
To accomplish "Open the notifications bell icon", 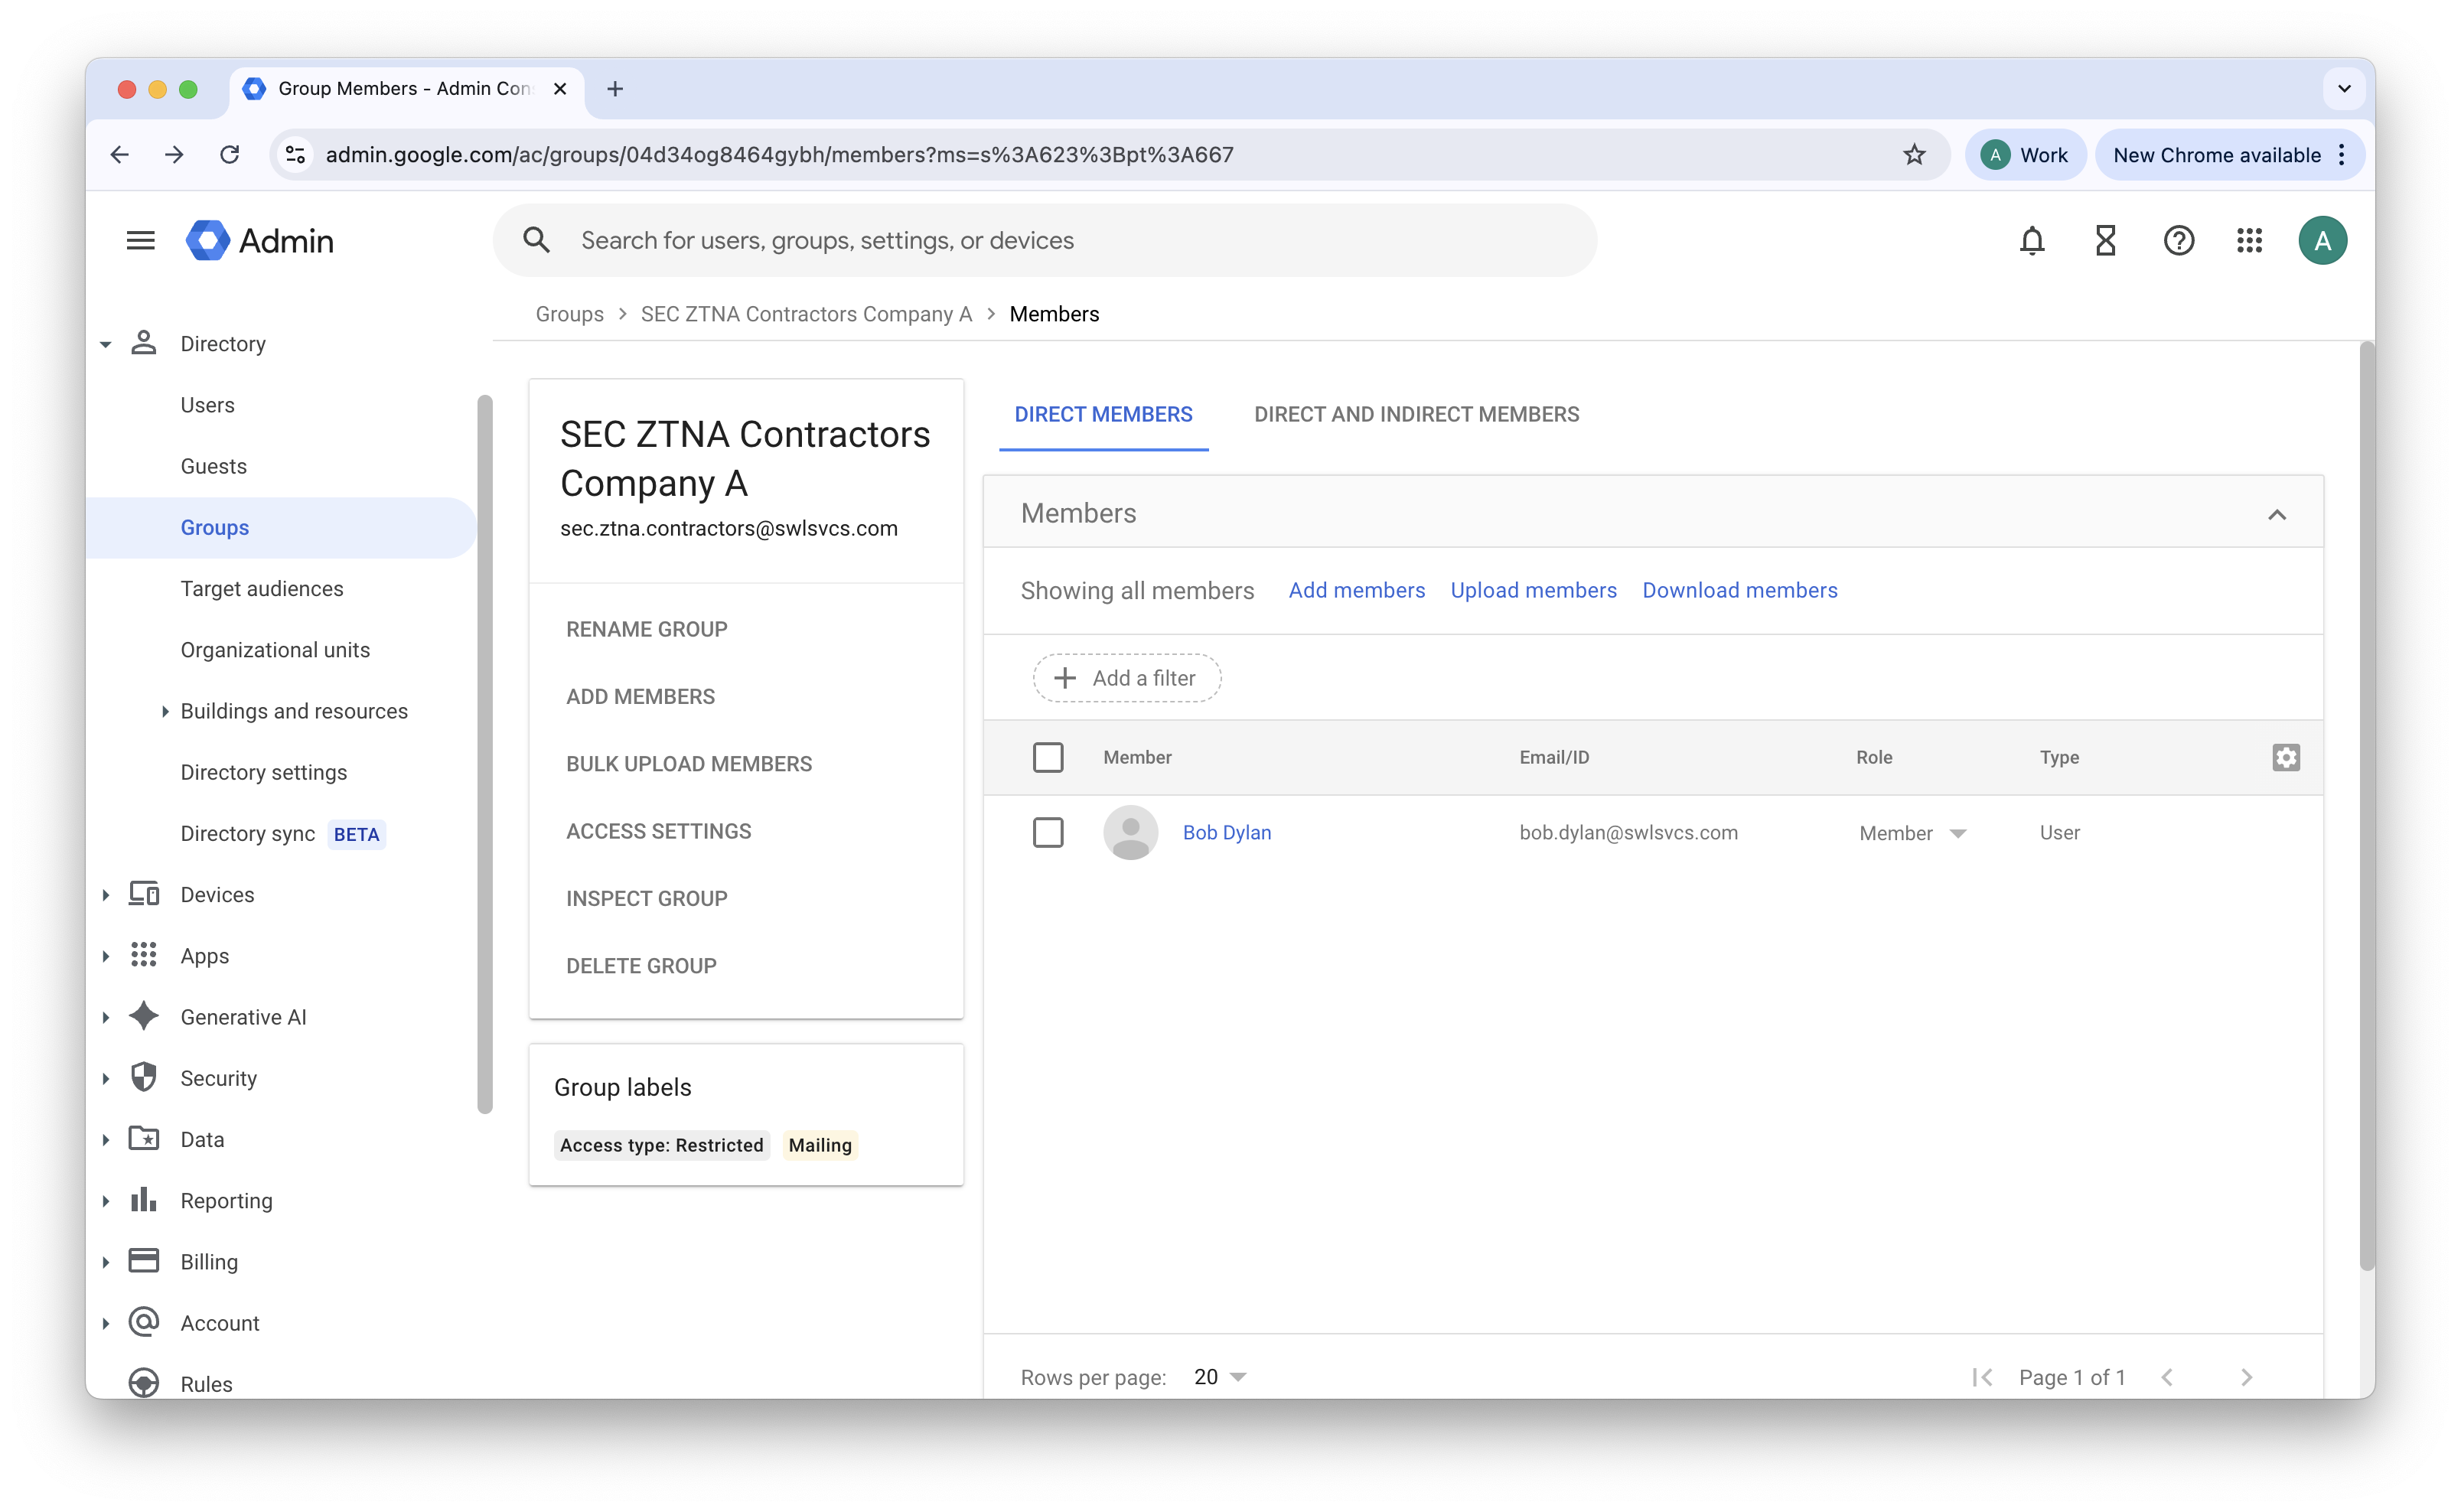I will click(x=2031, y=241).
